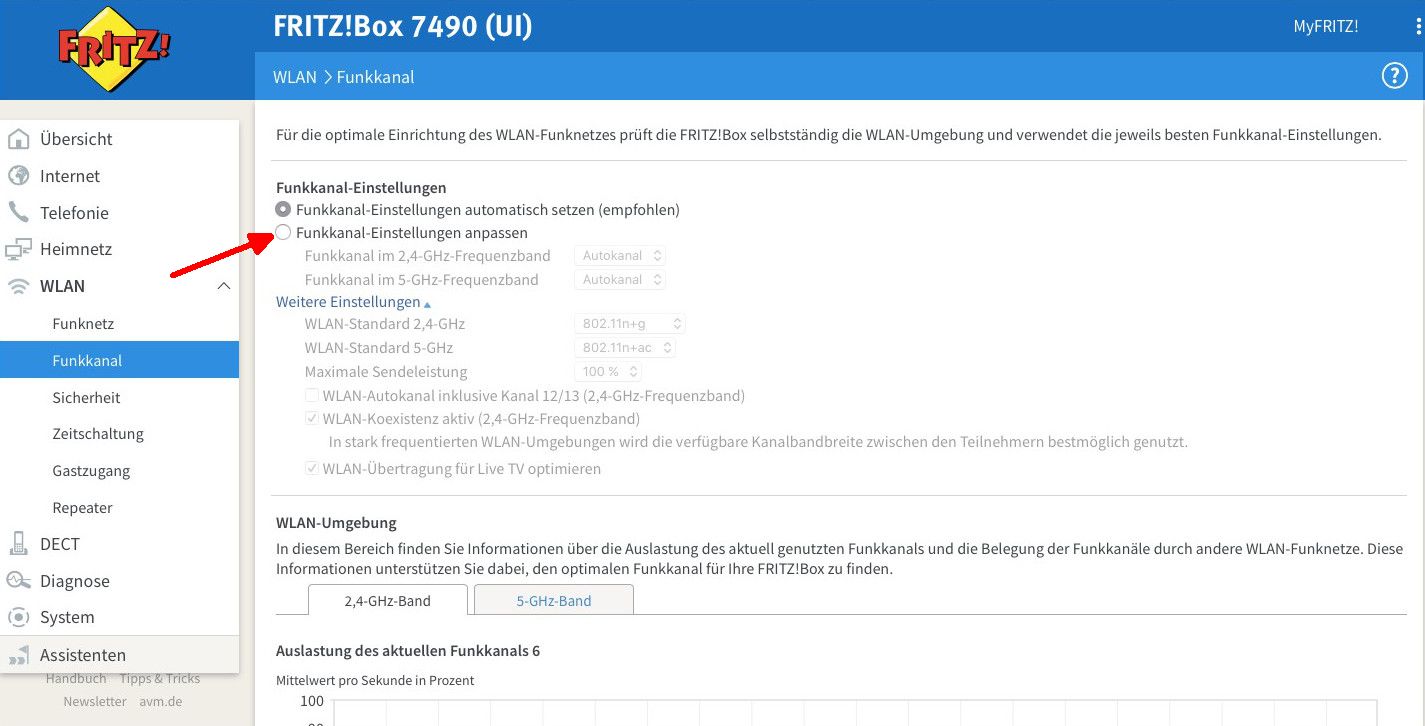Open the 5-GHz Funkkanal Autokanal dropdown
This screenshot has width=1425, height=726.
(620, 280)
